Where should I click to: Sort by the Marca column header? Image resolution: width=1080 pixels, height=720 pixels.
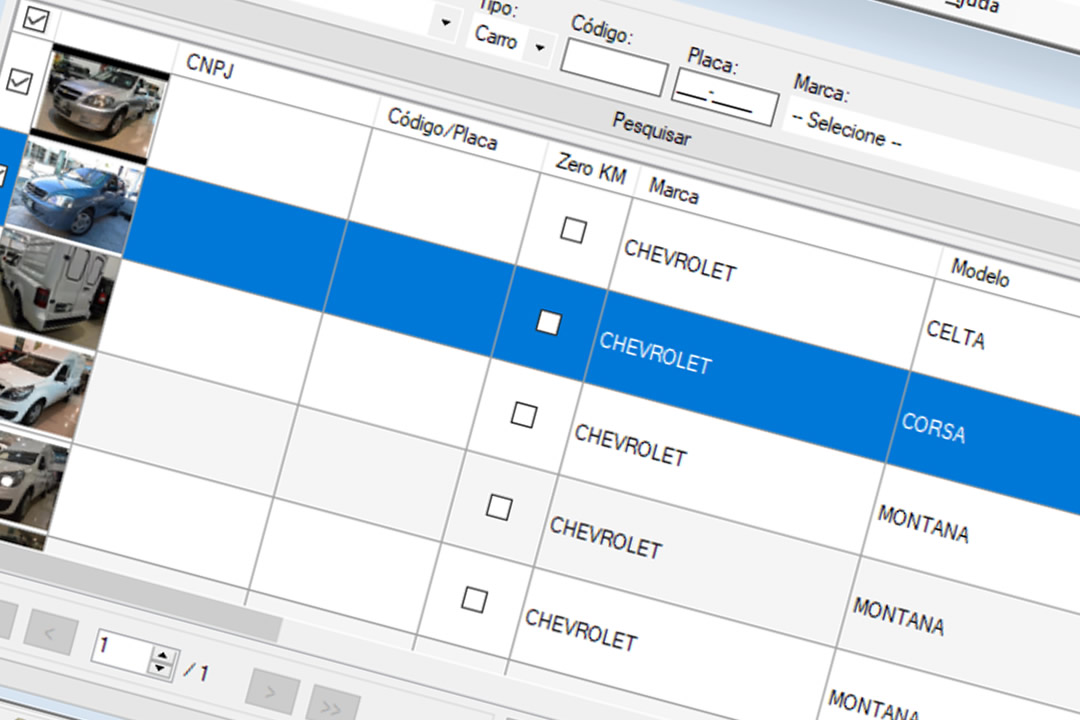click(674, 192)
